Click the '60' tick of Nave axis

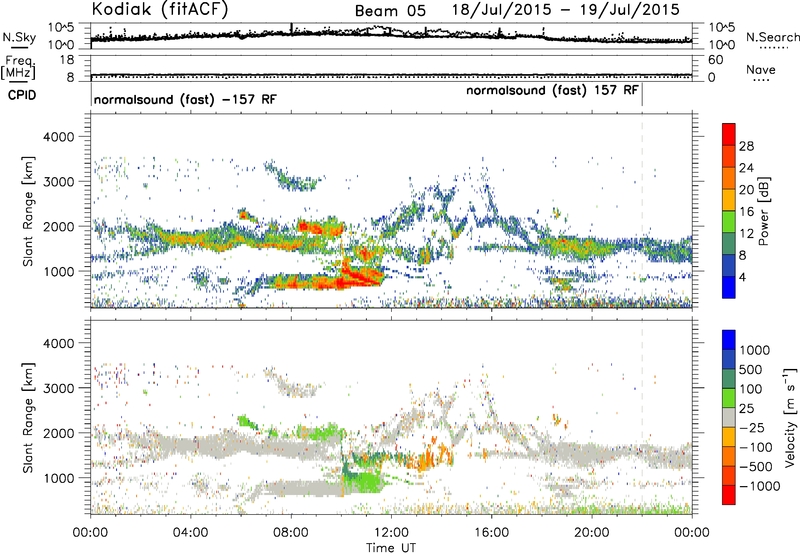pos(715,60)
